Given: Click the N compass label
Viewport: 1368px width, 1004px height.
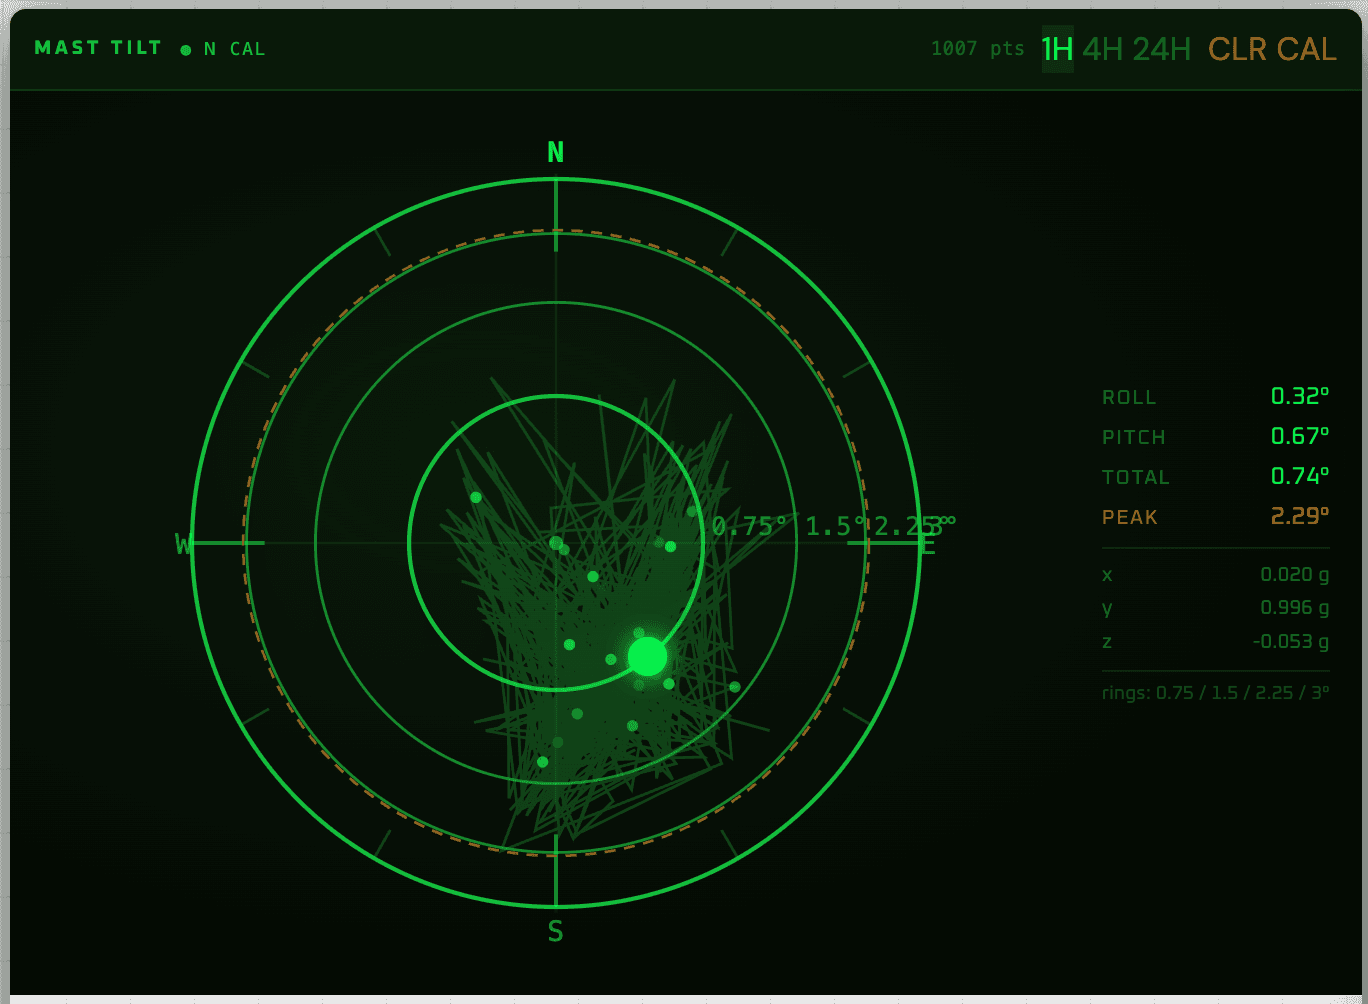Looking at the screenshot, I should pyautogui.click(x=556, y=152).
